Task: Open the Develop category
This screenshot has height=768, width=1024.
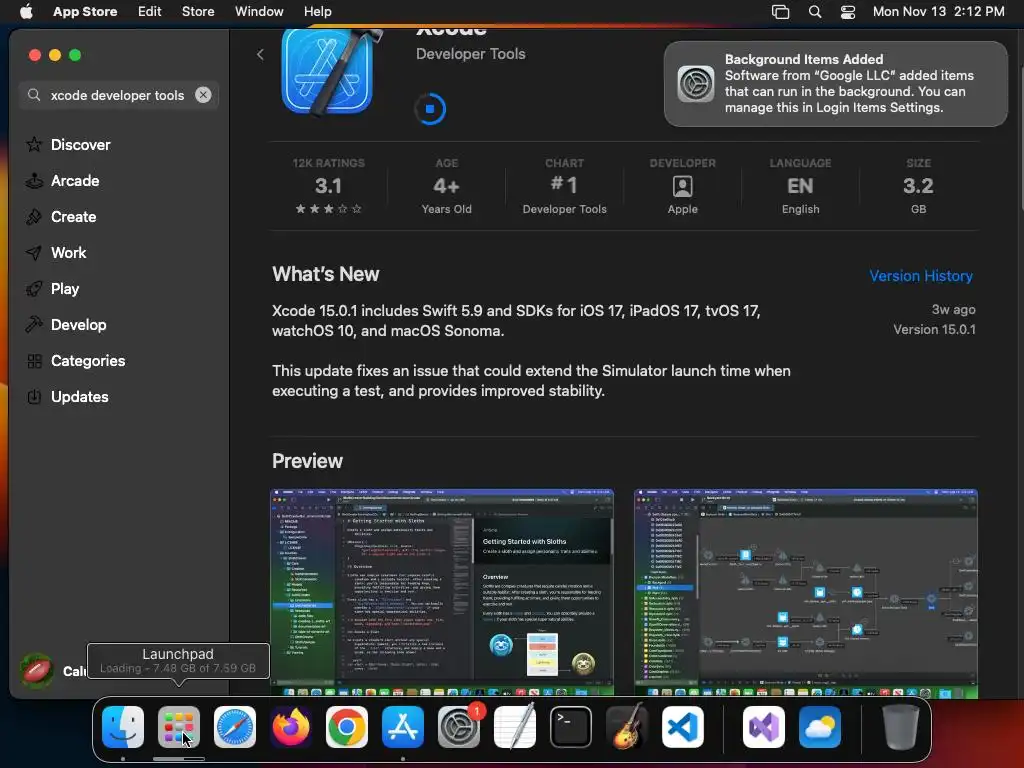Action: pyautogui.click(x=66, y=324)
